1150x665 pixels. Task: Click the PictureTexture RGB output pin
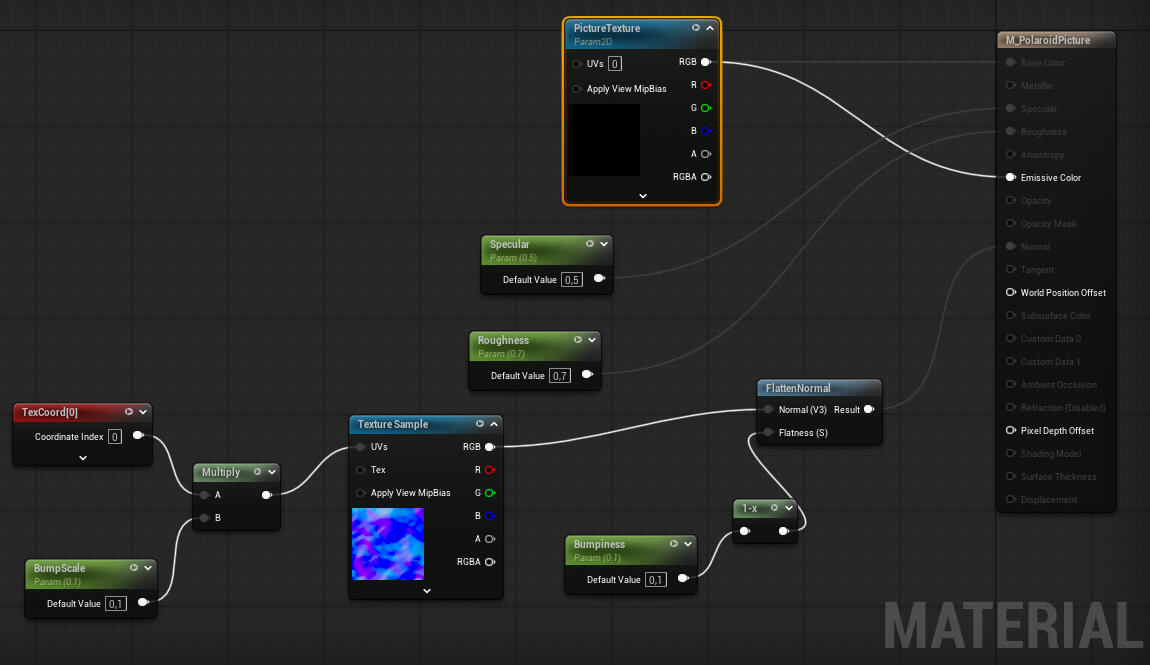point(706,62)
